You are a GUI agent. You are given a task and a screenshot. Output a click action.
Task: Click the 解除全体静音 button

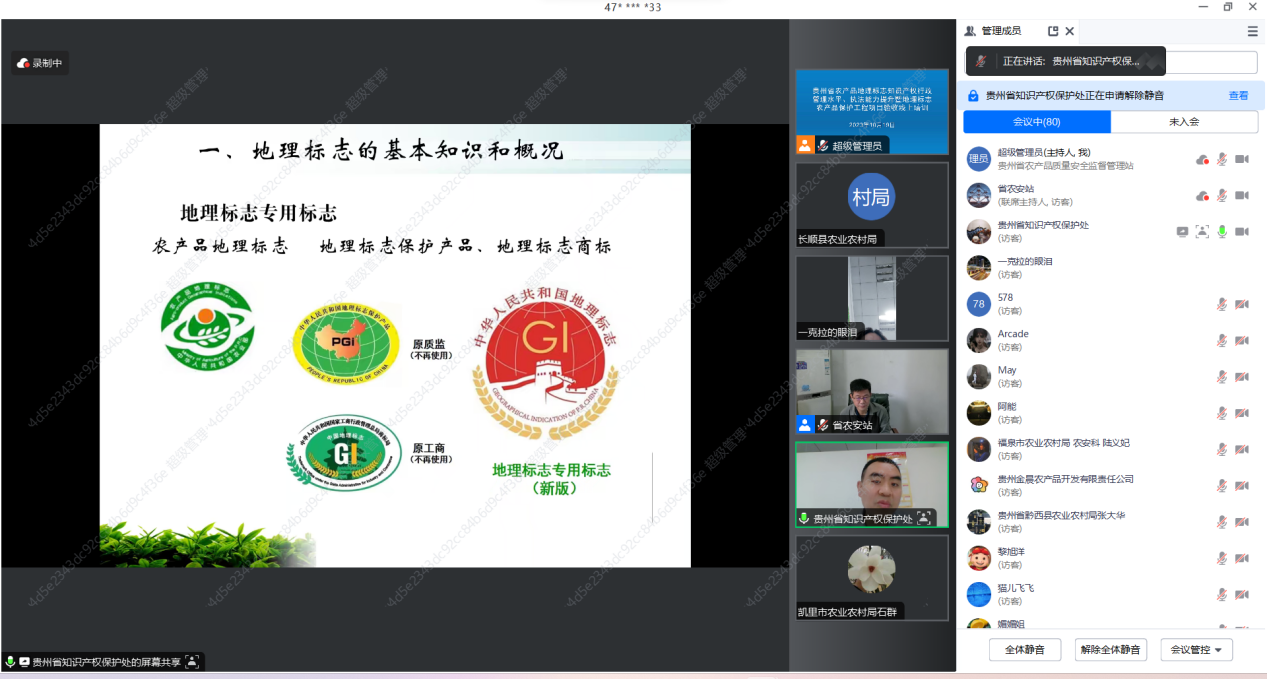(x=1110, y=650)
